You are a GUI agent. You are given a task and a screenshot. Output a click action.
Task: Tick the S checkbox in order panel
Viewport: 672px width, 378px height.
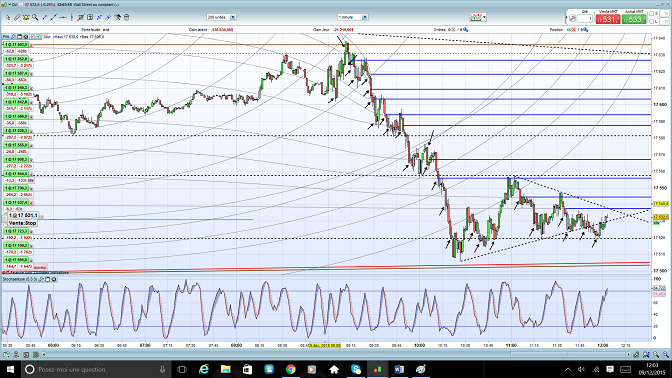point(652,14)
